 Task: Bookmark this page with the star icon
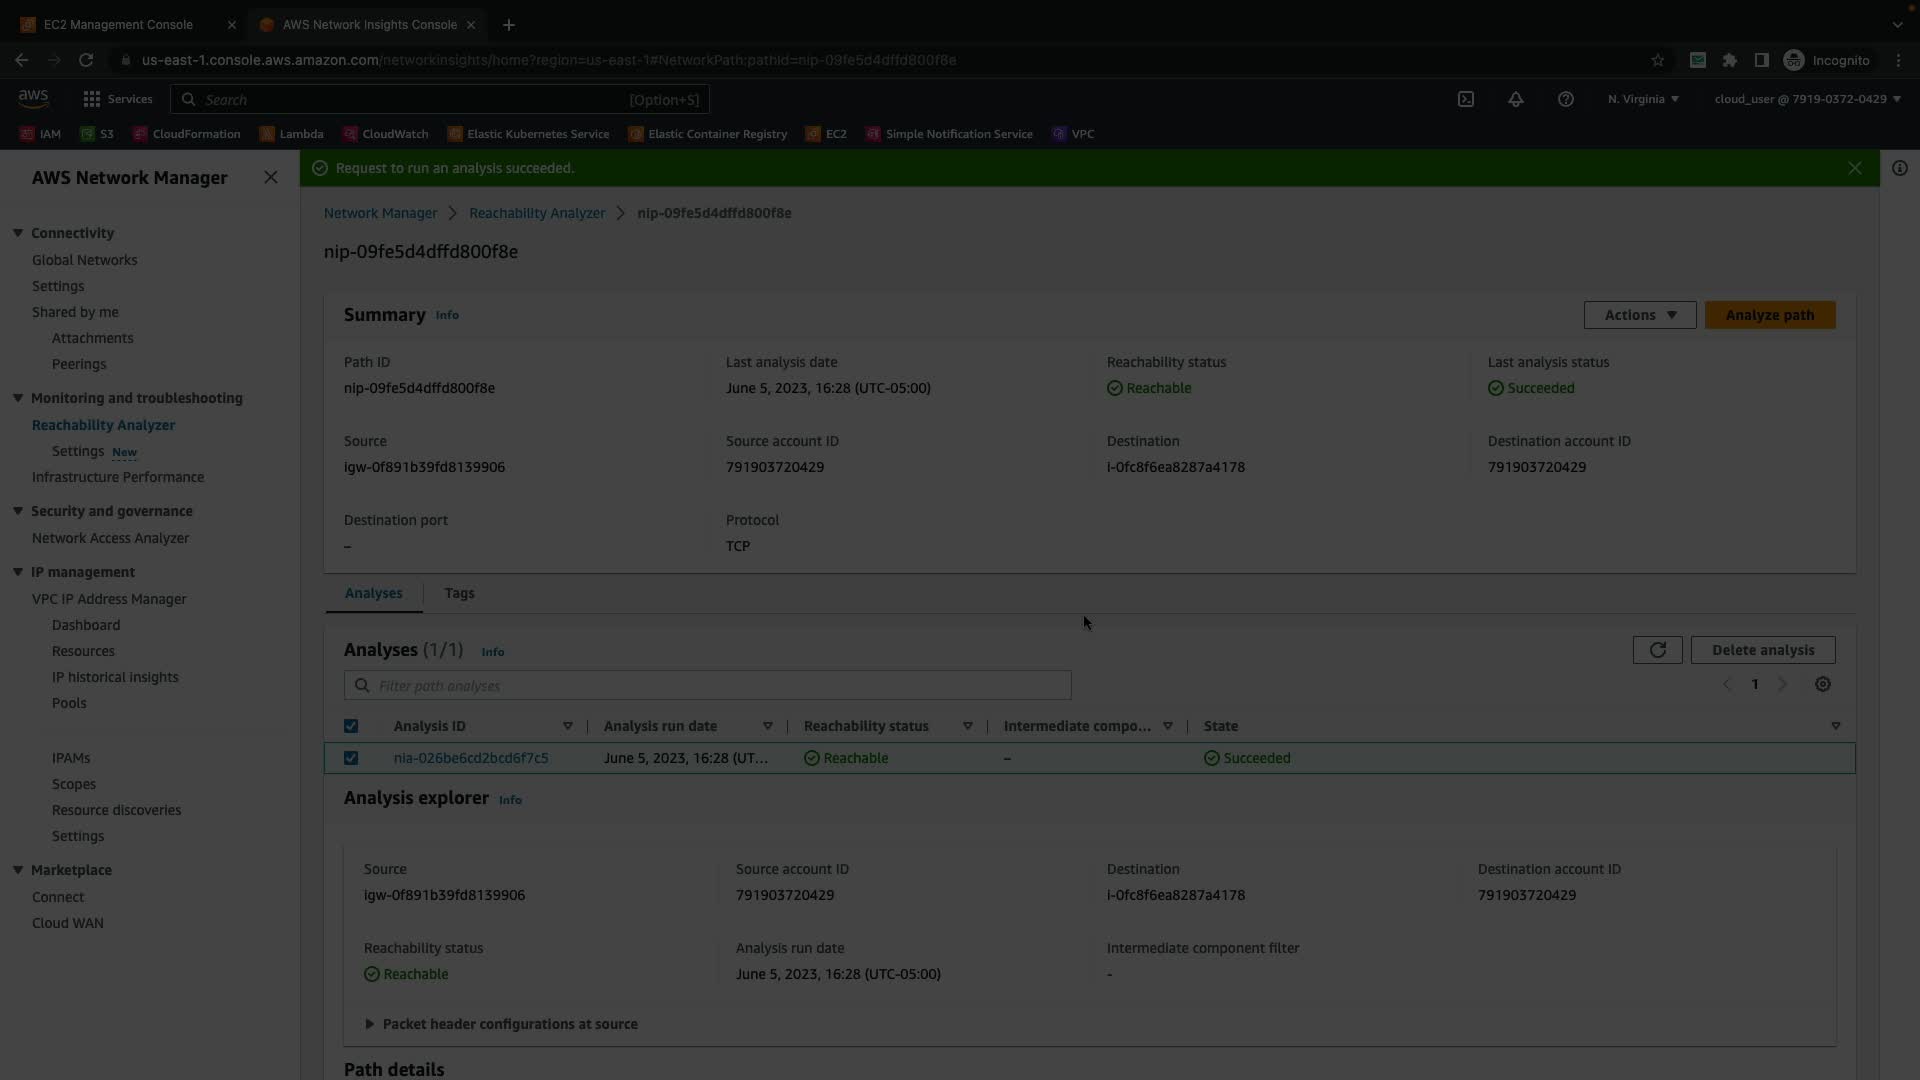click(x=1658, y=60)
